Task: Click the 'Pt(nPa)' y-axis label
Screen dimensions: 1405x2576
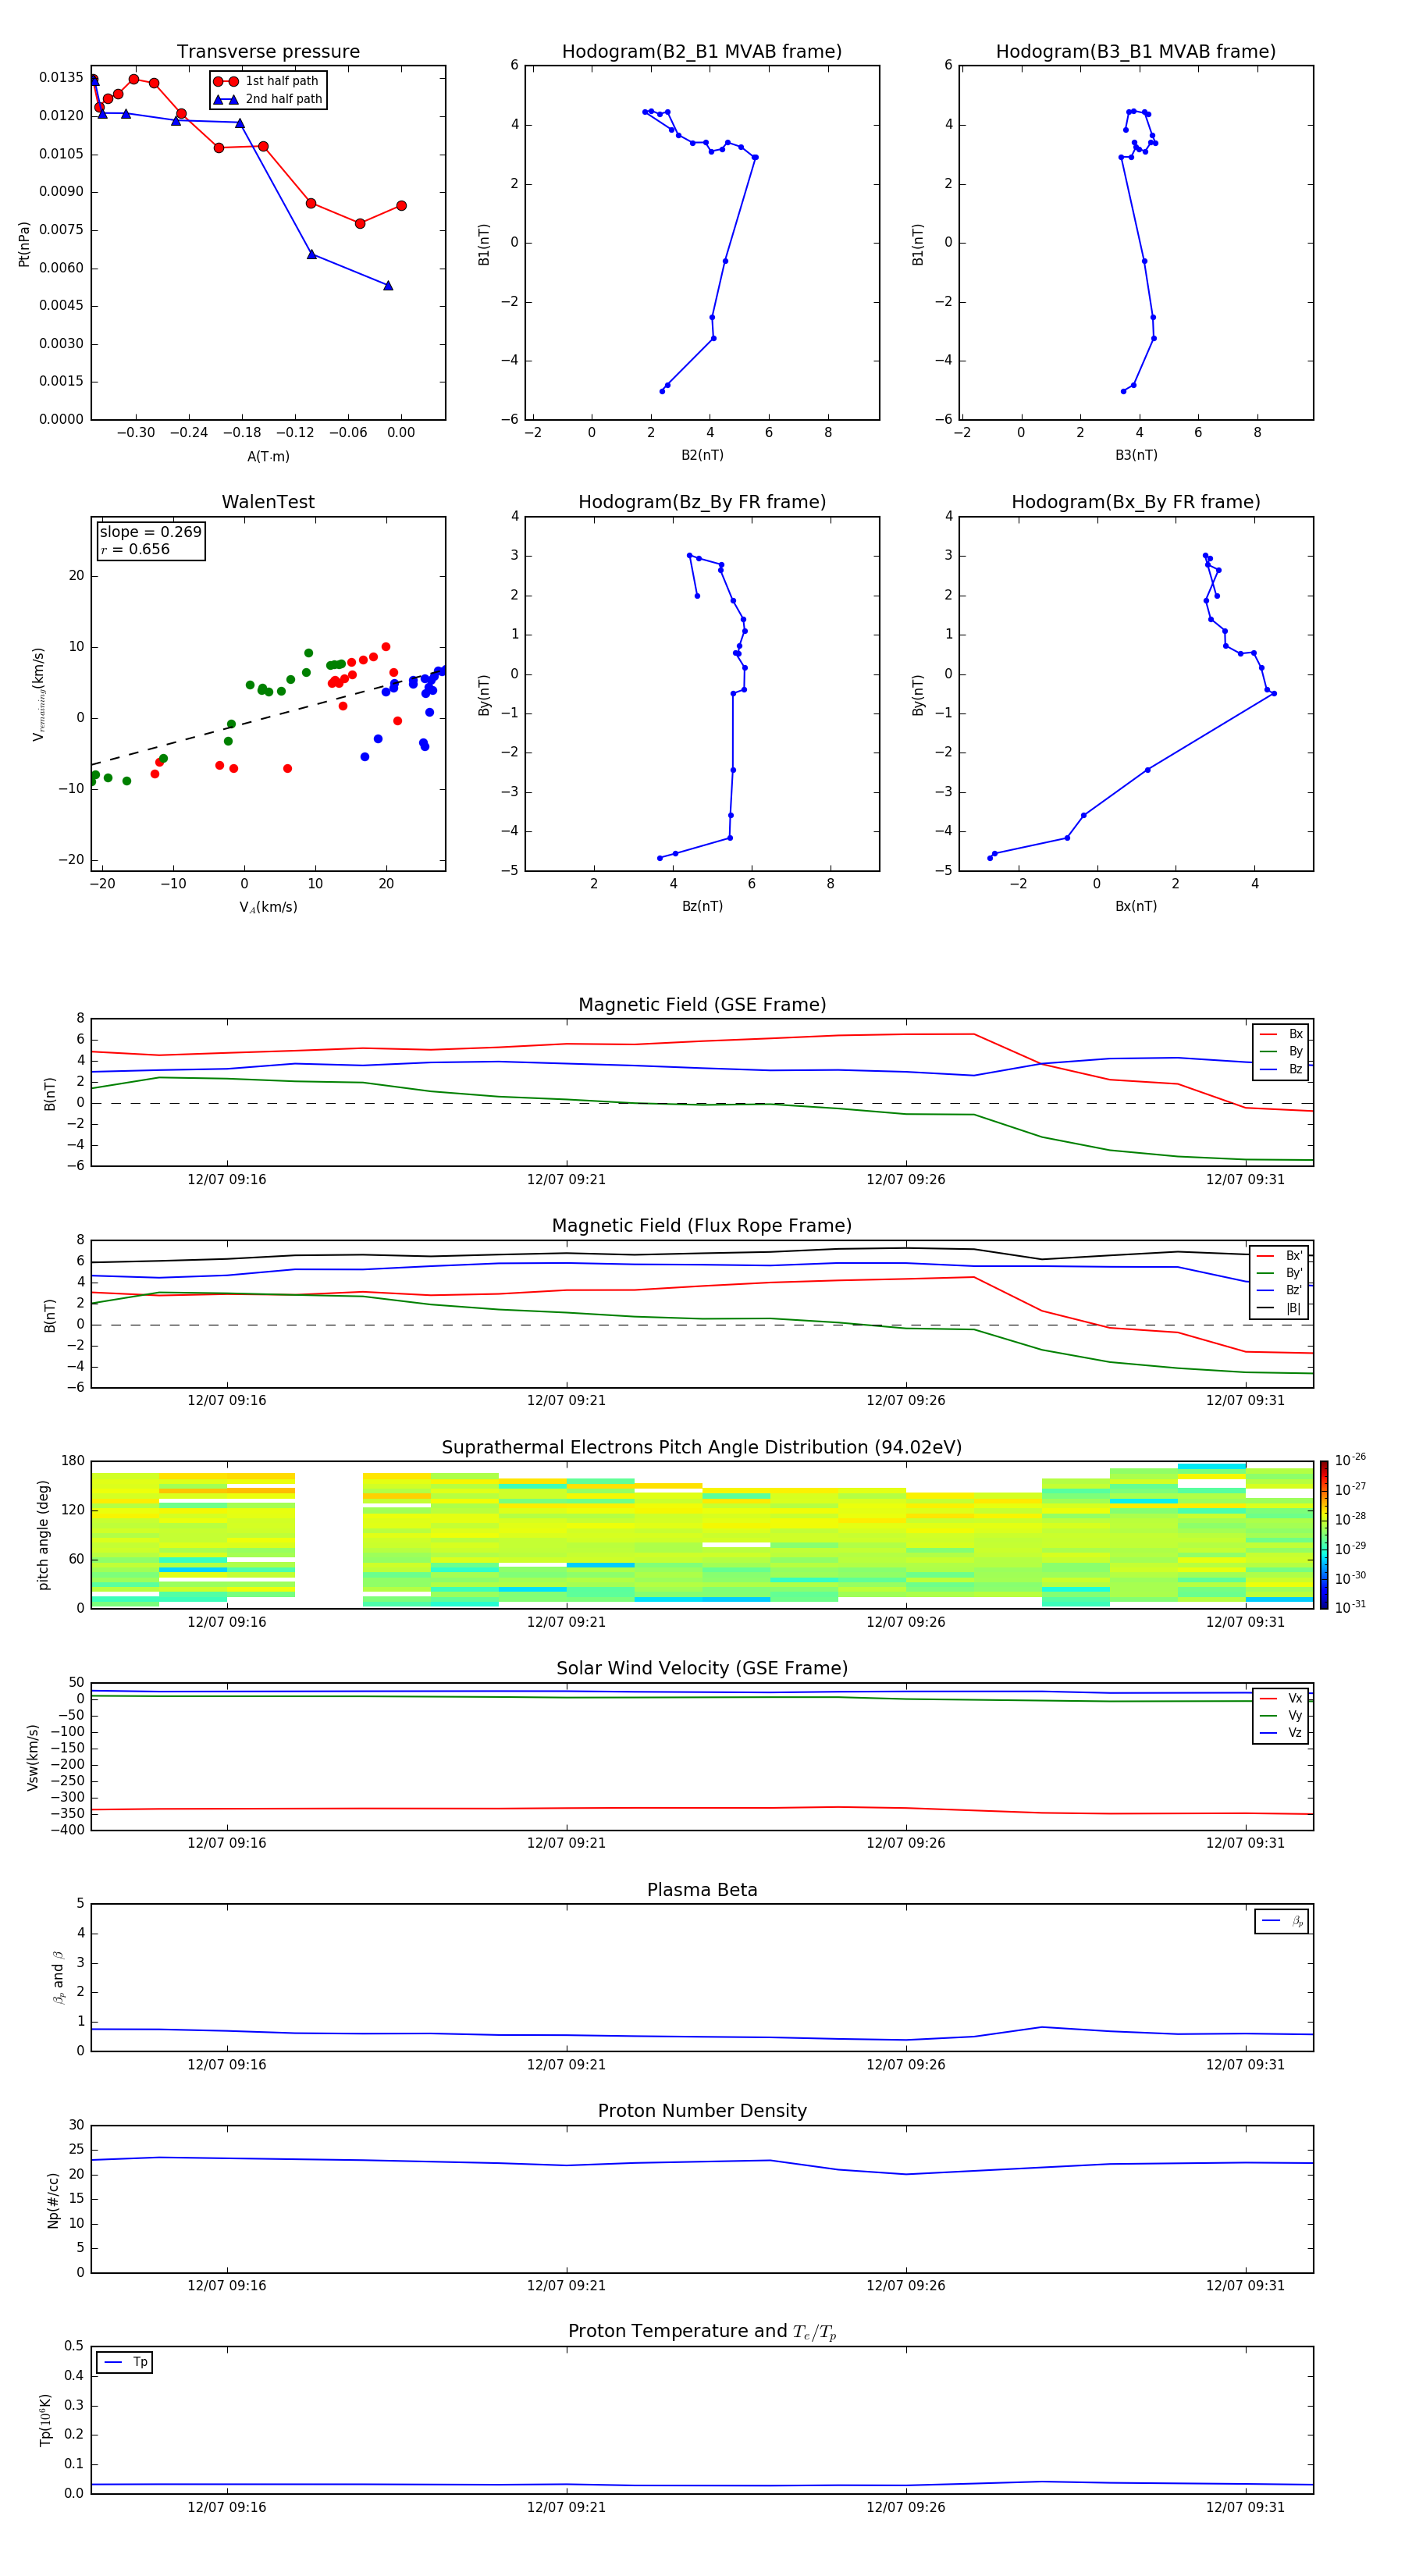Action: [x=24, y=244]
